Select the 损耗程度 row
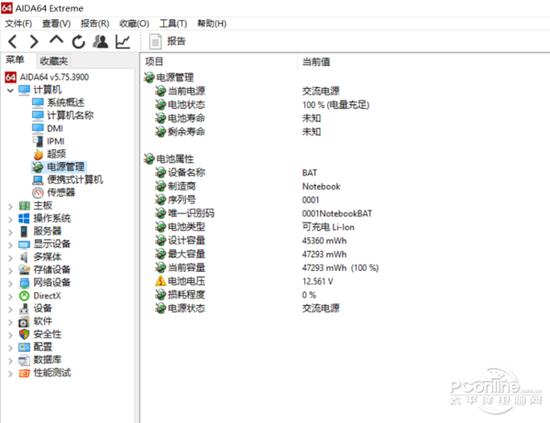 point(235,295)
